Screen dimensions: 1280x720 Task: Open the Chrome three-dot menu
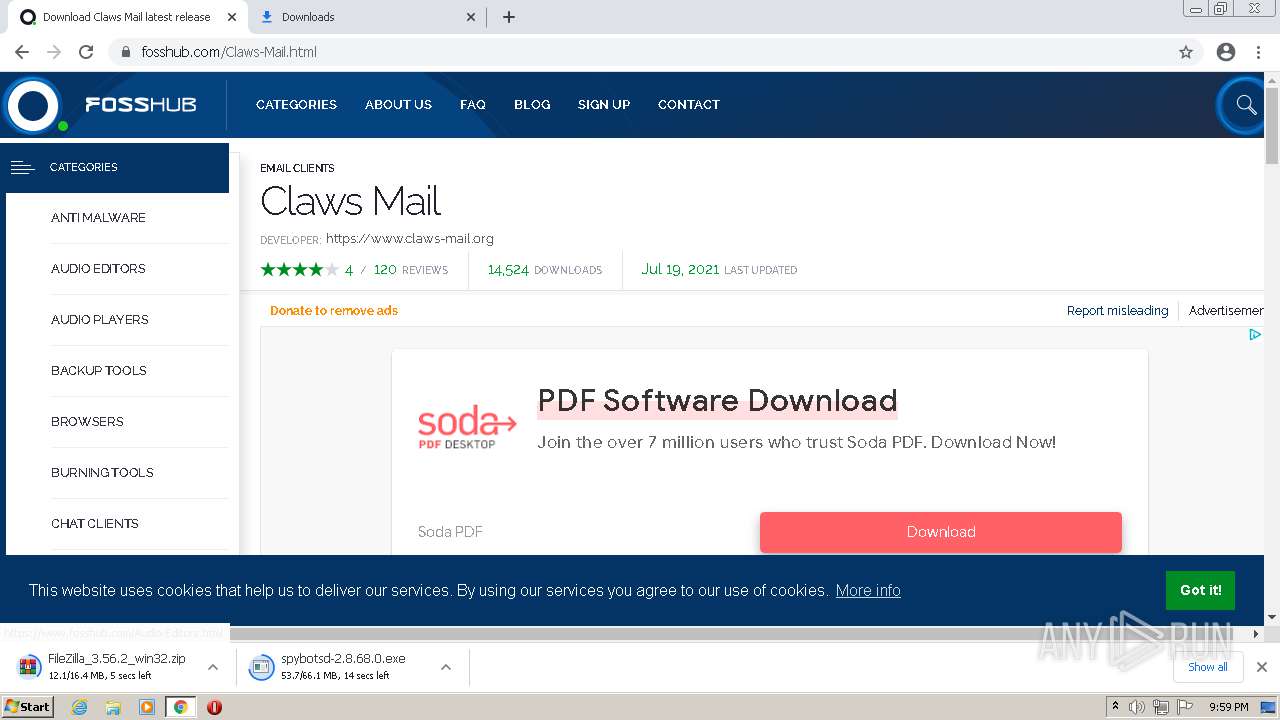pos(1258,52)
